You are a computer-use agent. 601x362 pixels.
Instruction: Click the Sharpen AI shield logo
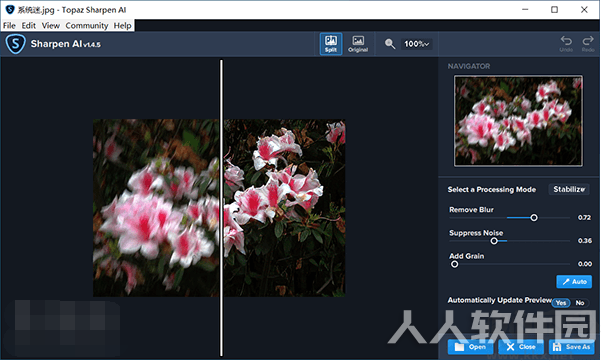pyautogui.click(x=16, y=44)
